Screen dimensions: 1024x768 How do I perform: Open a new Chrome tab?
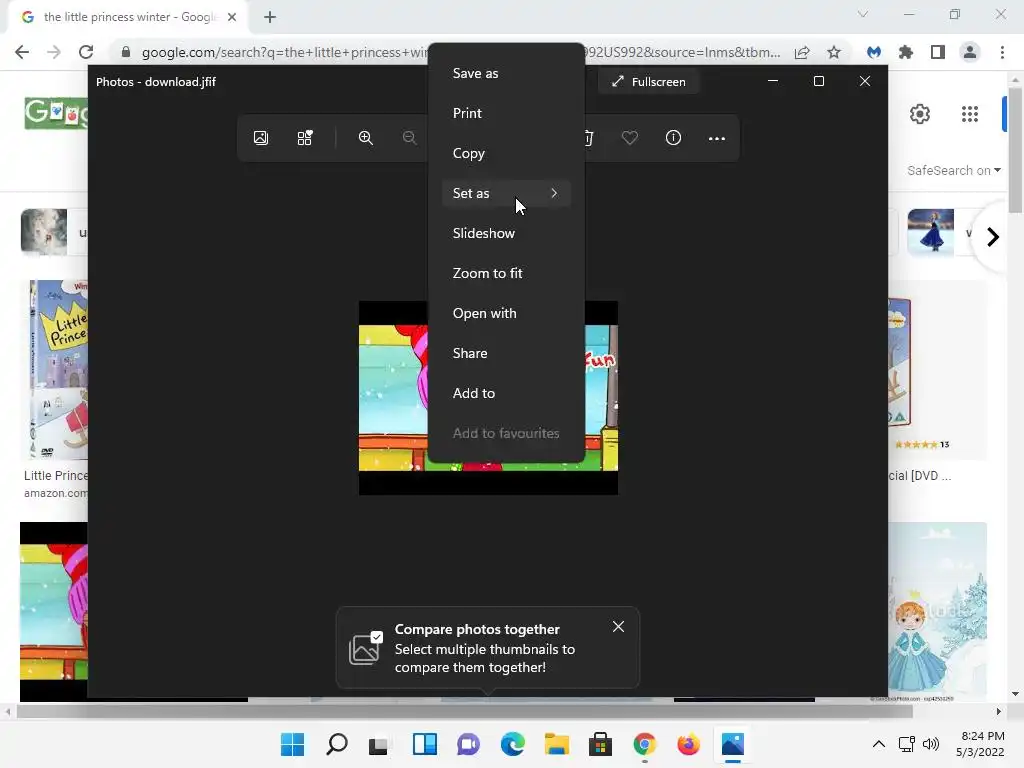pyautogui.click(x=270, y=18)
